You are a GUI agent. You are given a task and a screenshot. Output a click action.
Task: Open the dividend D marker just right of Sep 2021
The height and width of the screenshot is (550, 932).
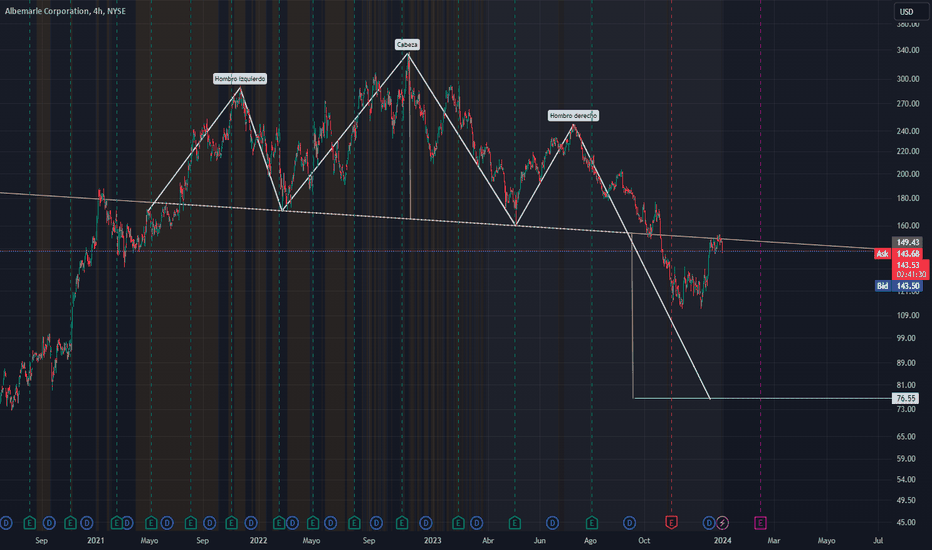point(210,523)
